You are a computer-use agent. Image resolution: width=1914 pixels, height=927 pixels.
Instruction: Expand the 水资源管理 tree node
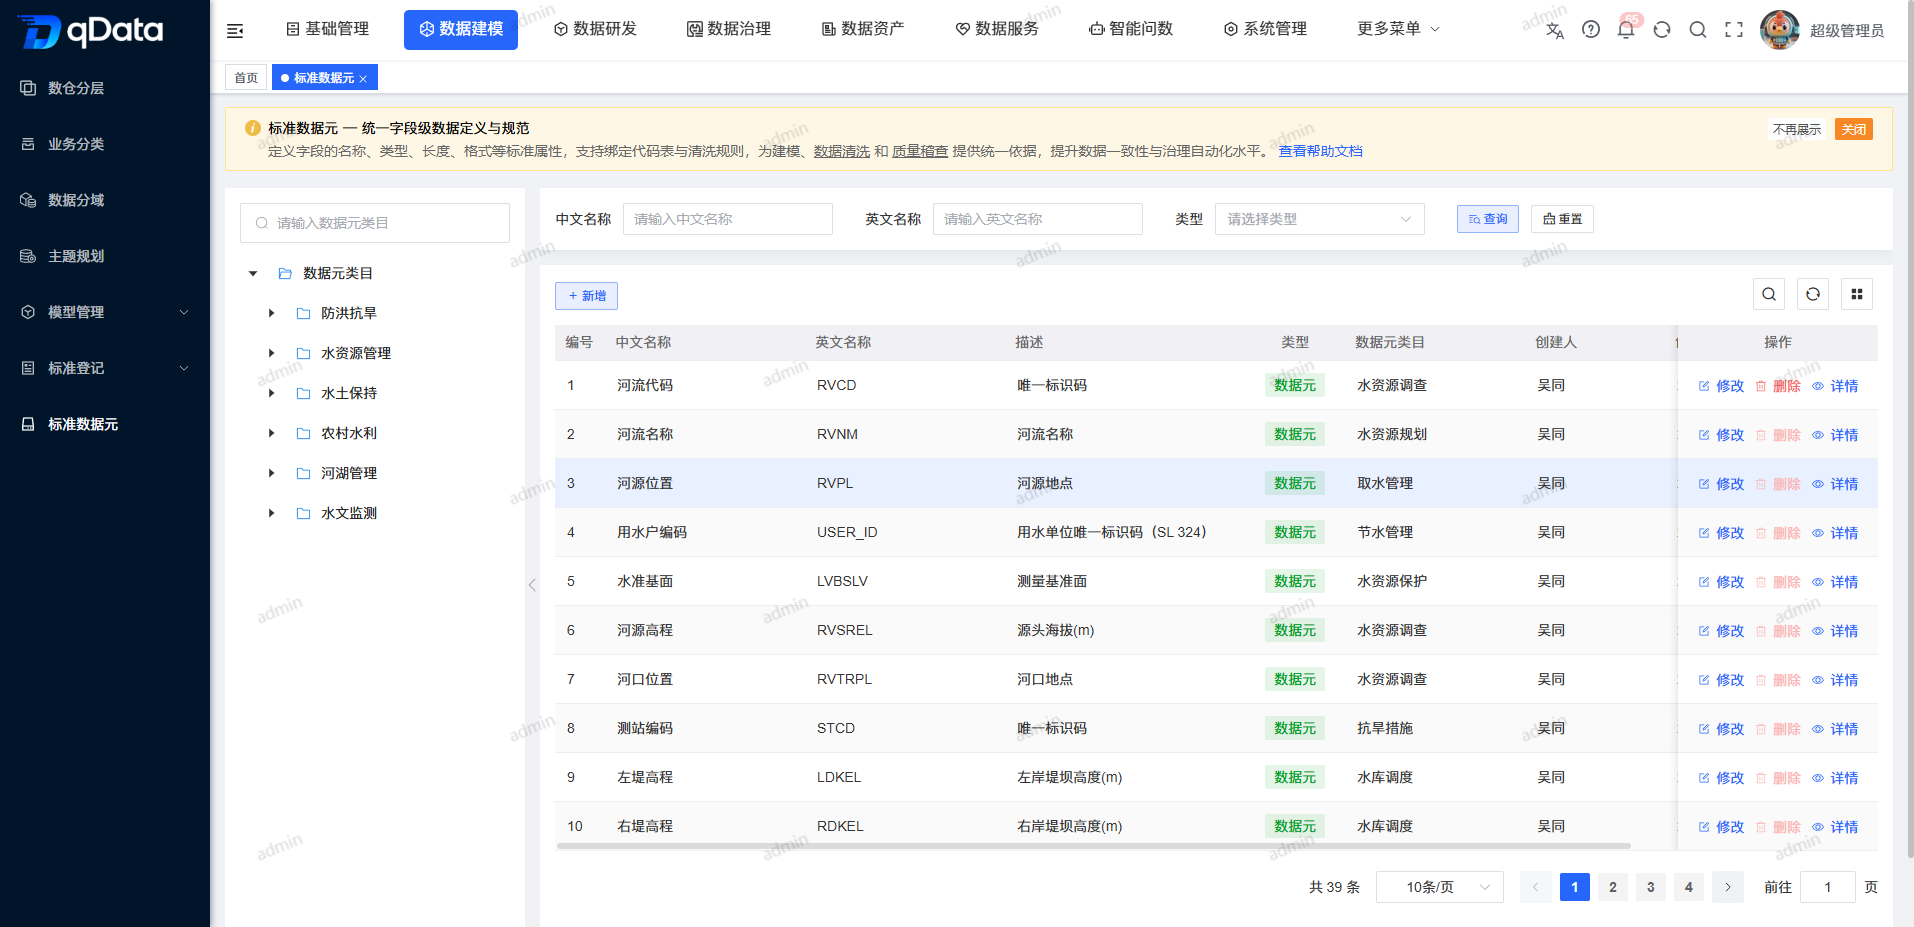click(271, 353)
